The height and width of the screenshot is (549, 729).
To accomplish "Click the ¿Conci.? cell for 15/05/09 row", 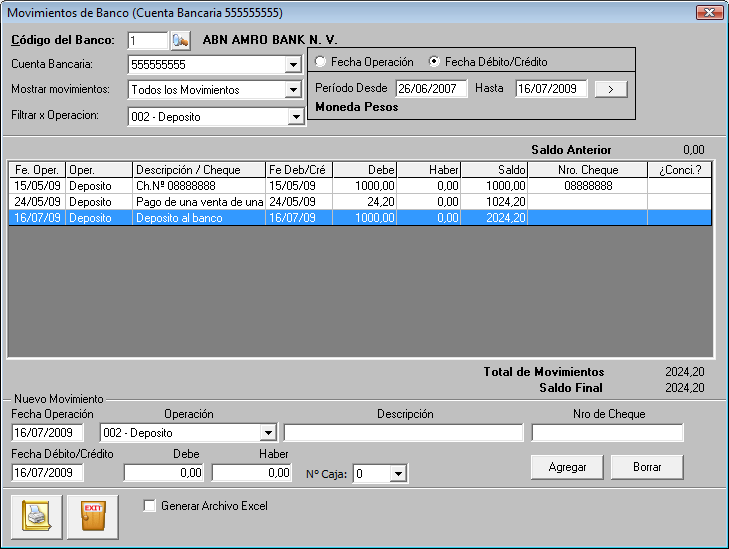I will click(680, 186).
